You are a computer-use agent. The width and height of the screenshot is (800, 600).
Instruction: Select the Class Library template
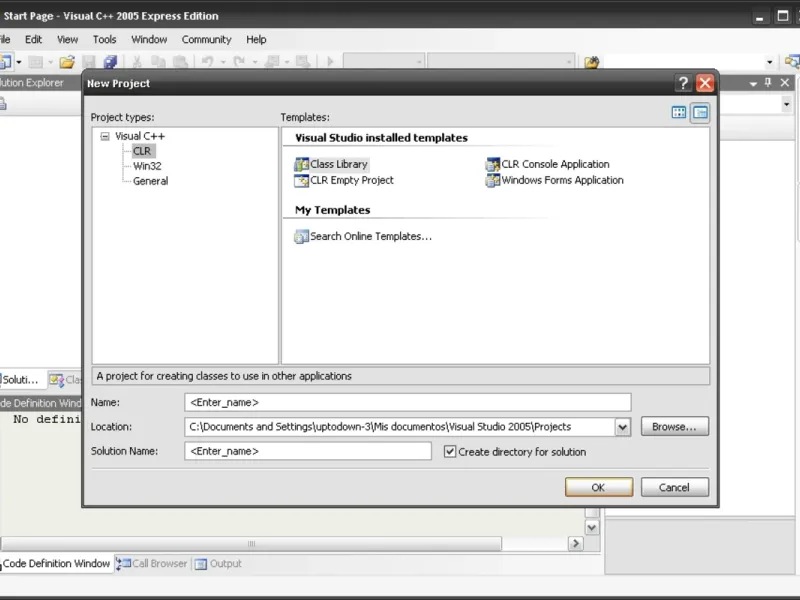[331, 164]
